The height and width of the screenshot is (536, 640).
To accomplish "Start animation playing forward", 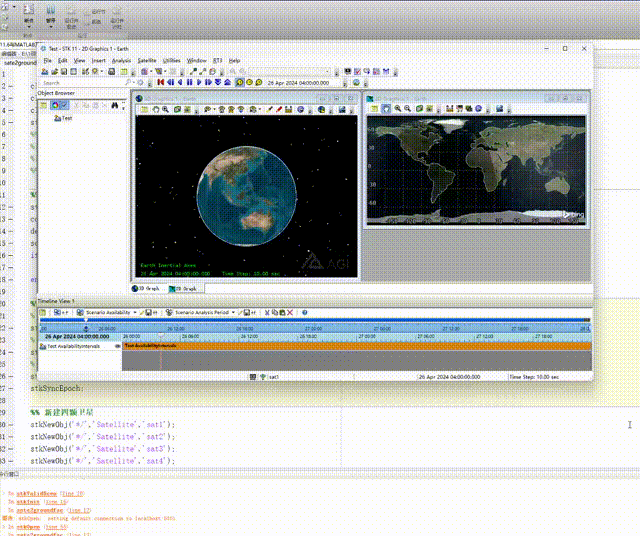I will pyautogui.click(x=199, y=82).
